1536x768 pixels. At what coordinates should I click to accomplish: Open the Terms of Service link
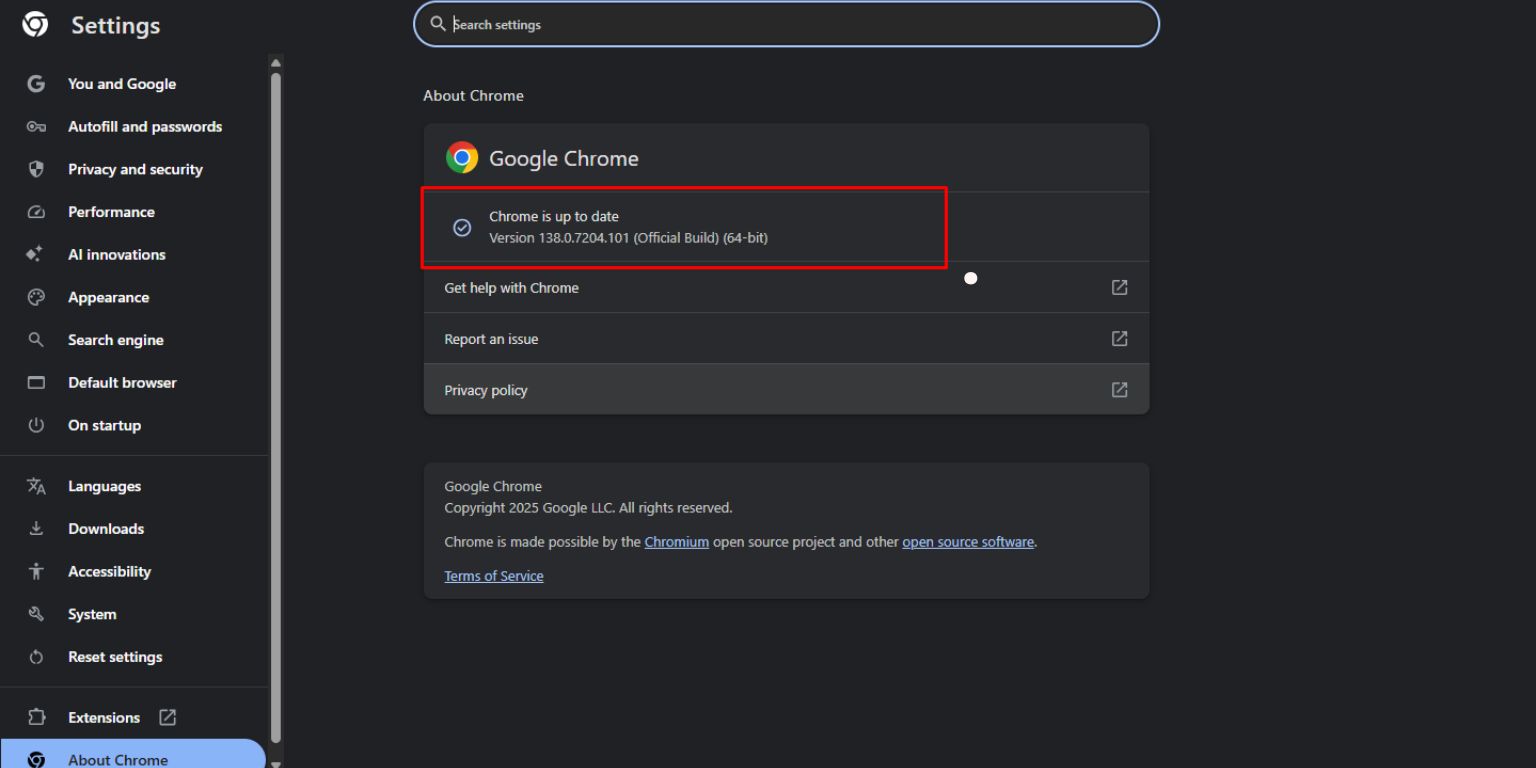tap(494, 576)
